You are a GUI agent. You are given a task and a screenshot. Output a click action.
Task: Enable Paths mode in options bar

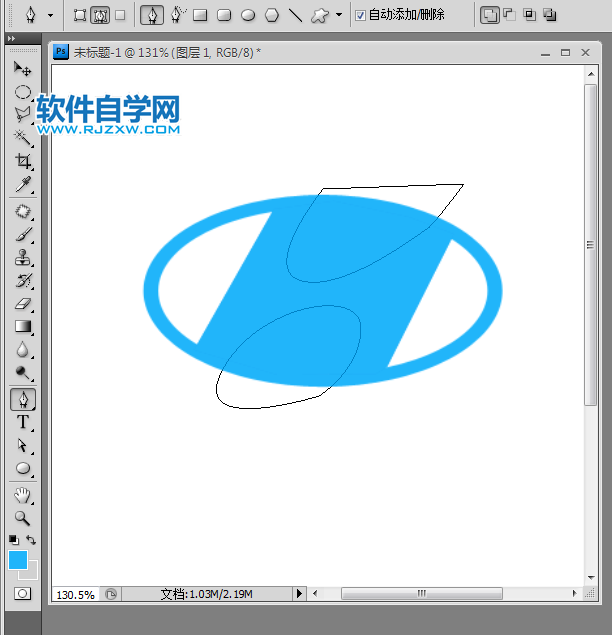100,15
